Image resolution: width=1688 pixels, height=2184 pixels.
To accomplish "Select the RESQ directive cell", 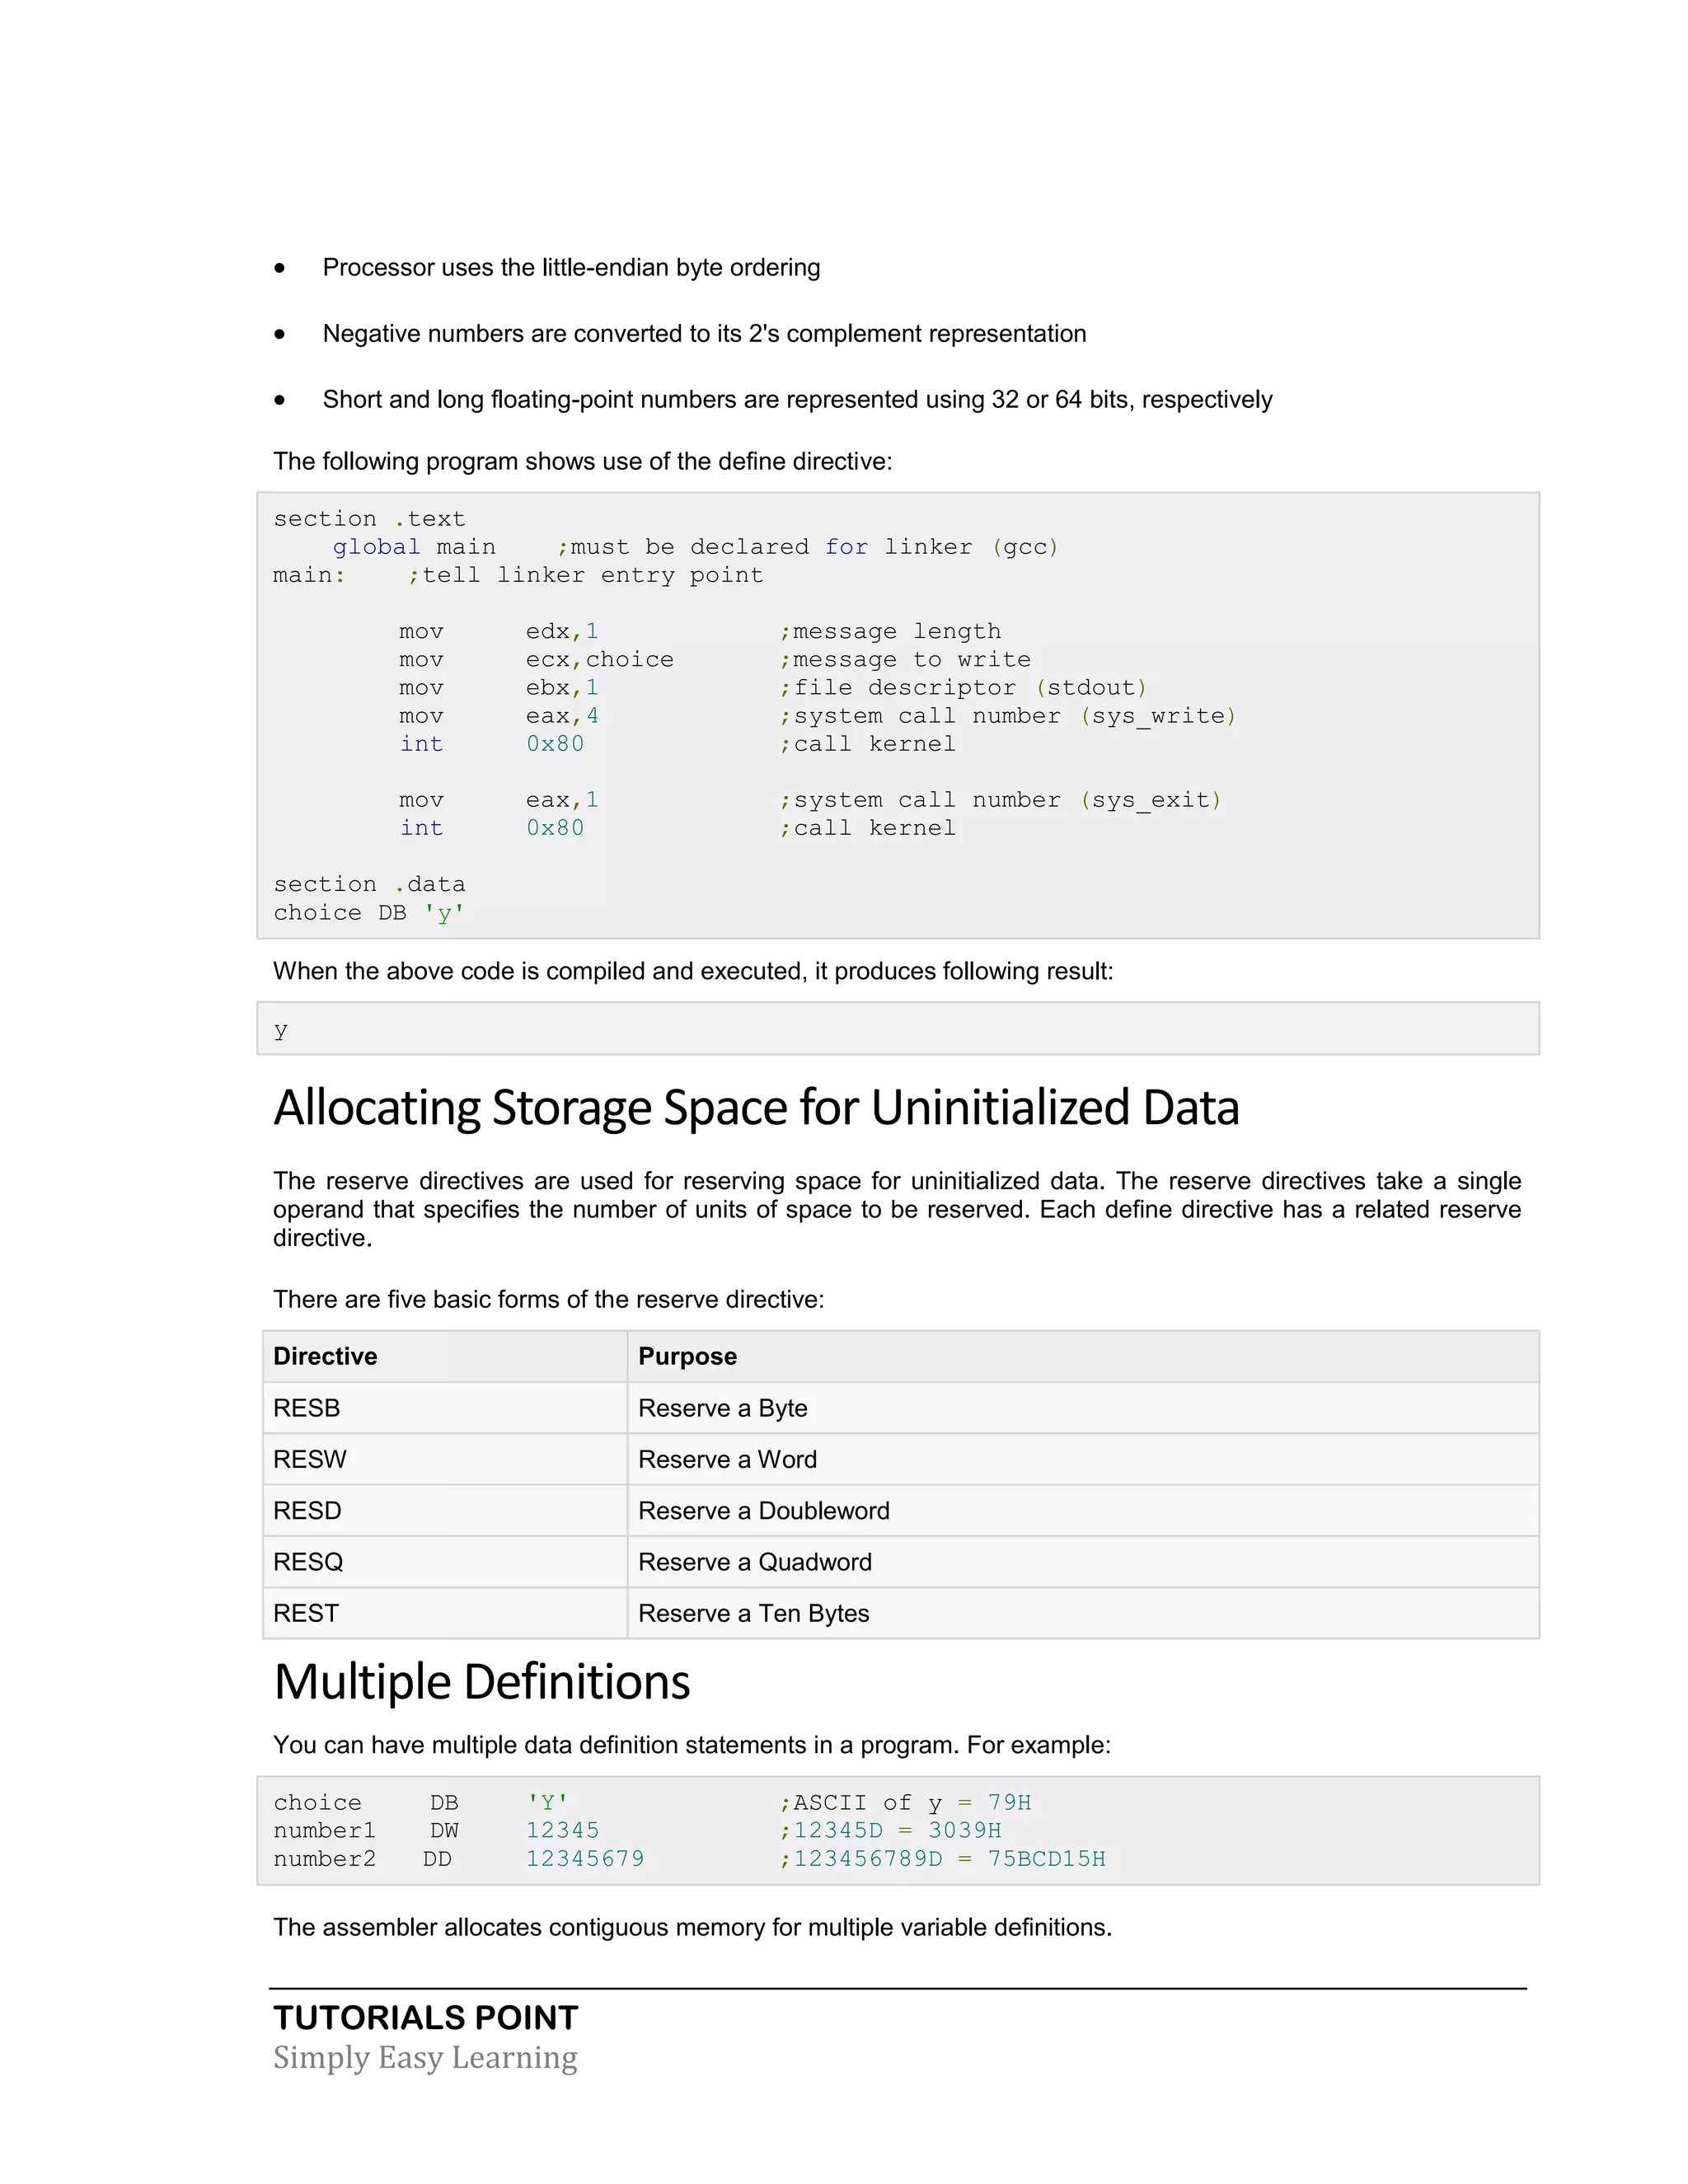I will point(308,1562).
